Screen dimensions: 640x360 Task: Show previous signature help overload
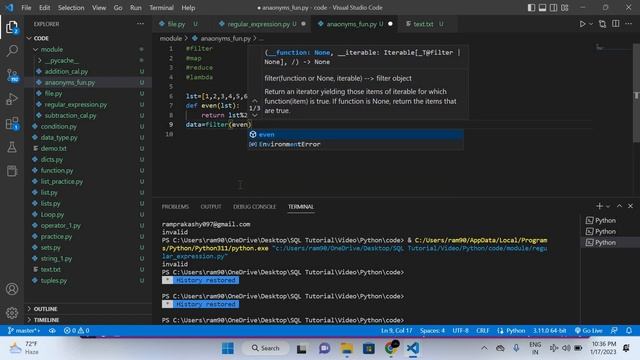click(x=255, y=100)
